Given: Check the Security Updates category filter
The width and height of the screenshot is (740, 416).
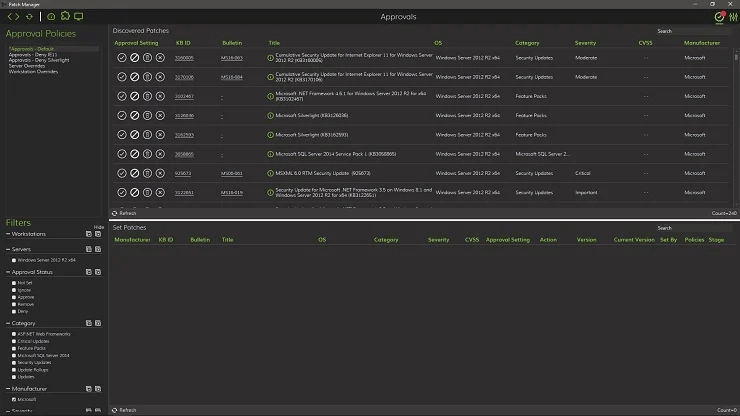Looking at the screenshot, I should [14, 363].
